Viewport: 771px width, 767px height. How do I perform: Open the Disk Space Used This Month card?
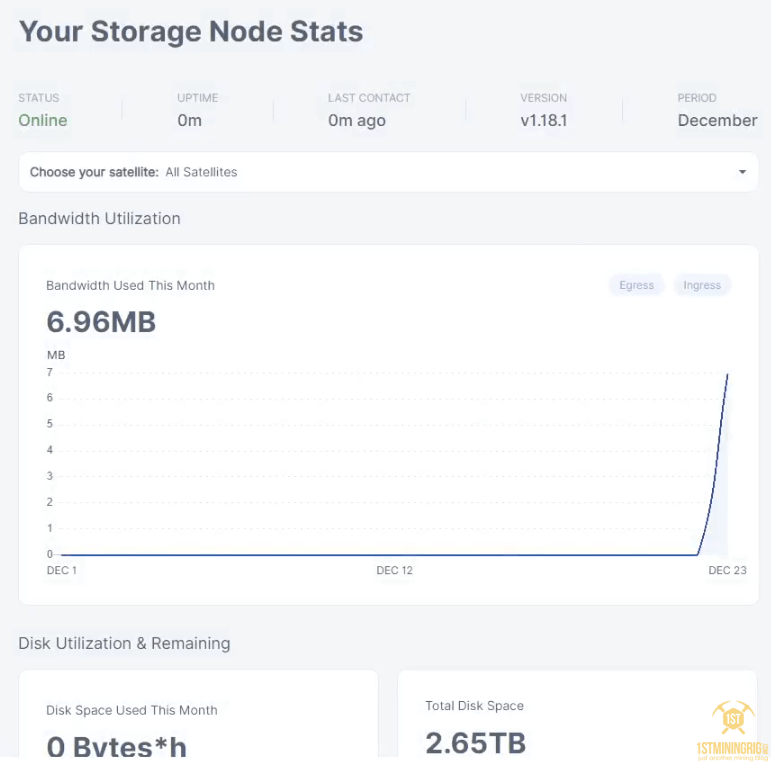[x=198, y=720]
